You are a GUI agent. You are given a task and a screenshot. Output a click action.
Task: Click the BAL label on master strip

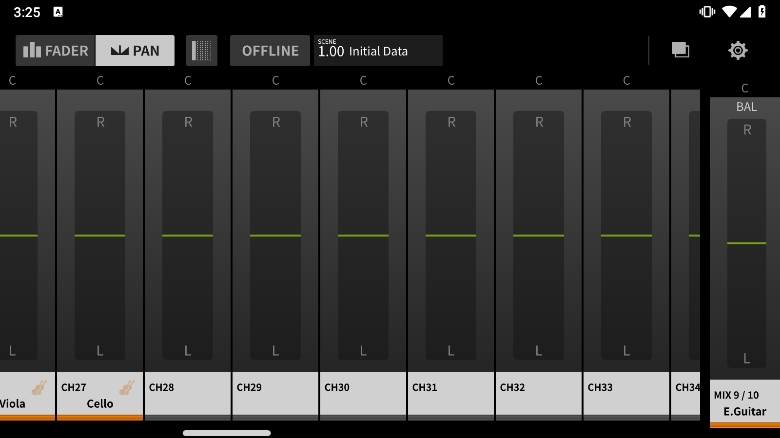click(746, 107)
